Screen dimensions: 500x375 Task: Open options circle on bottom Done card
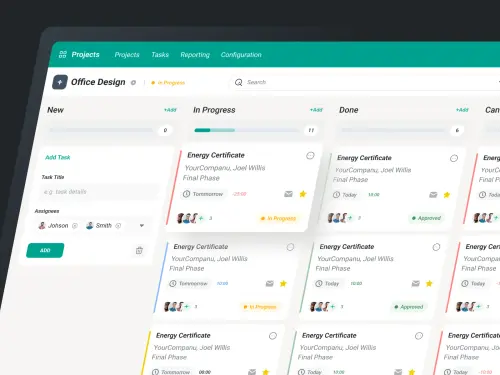[x=419, y=336]
